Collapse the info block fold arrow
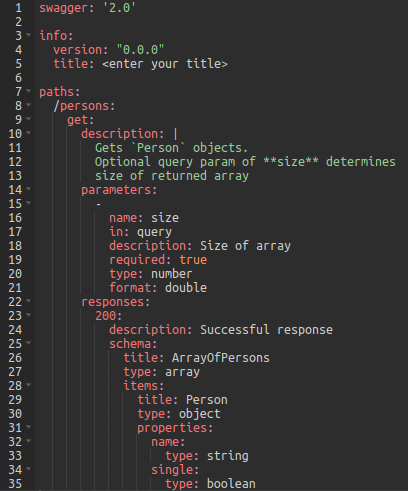The image size is (408, 491). tap(29, 35)
